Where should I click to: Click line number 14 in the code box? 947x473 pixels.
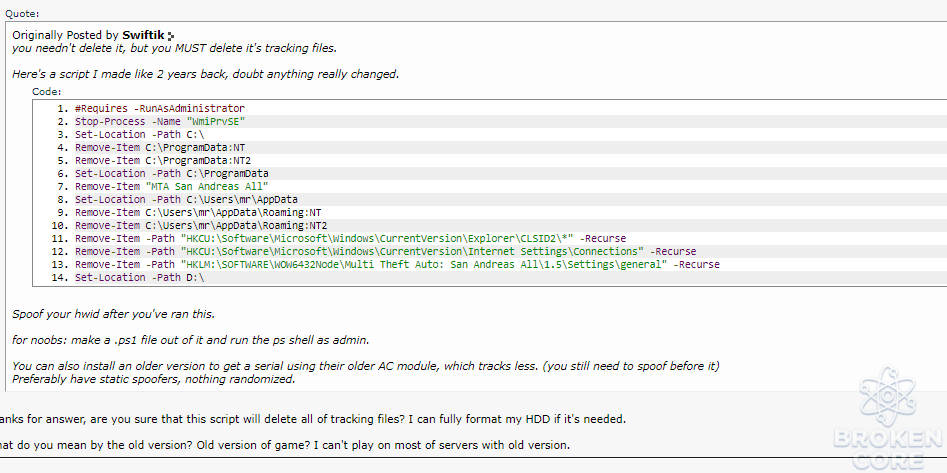coord(61,277)
